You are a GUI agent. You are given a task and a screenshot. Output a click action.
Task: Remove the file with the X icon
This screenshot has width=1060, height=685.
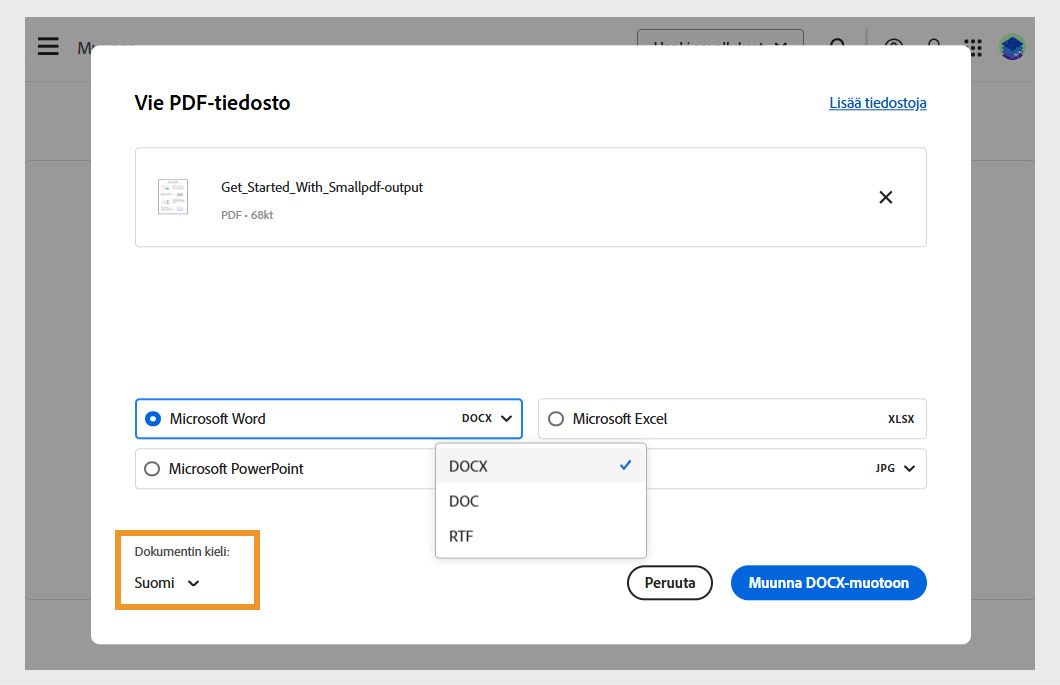[x=885, y=197]
